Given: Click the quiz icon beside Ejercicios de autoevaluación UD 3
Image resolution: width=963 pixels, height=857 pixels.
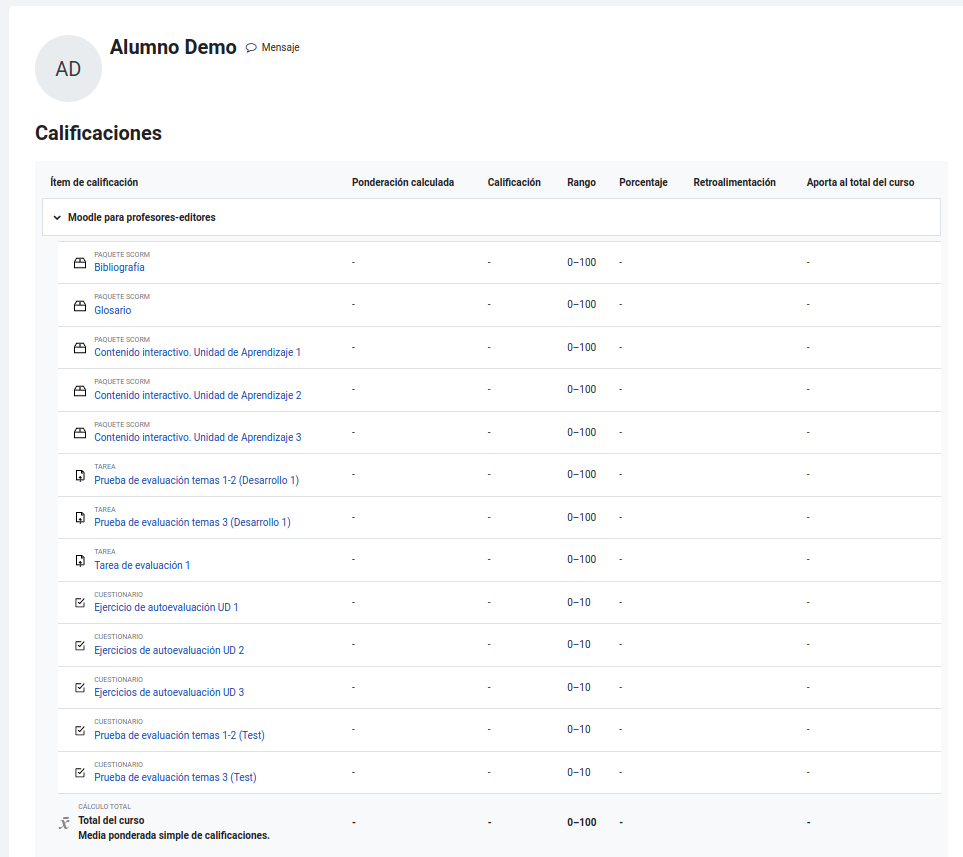Looking at the screenshot, I should [80, 687].
